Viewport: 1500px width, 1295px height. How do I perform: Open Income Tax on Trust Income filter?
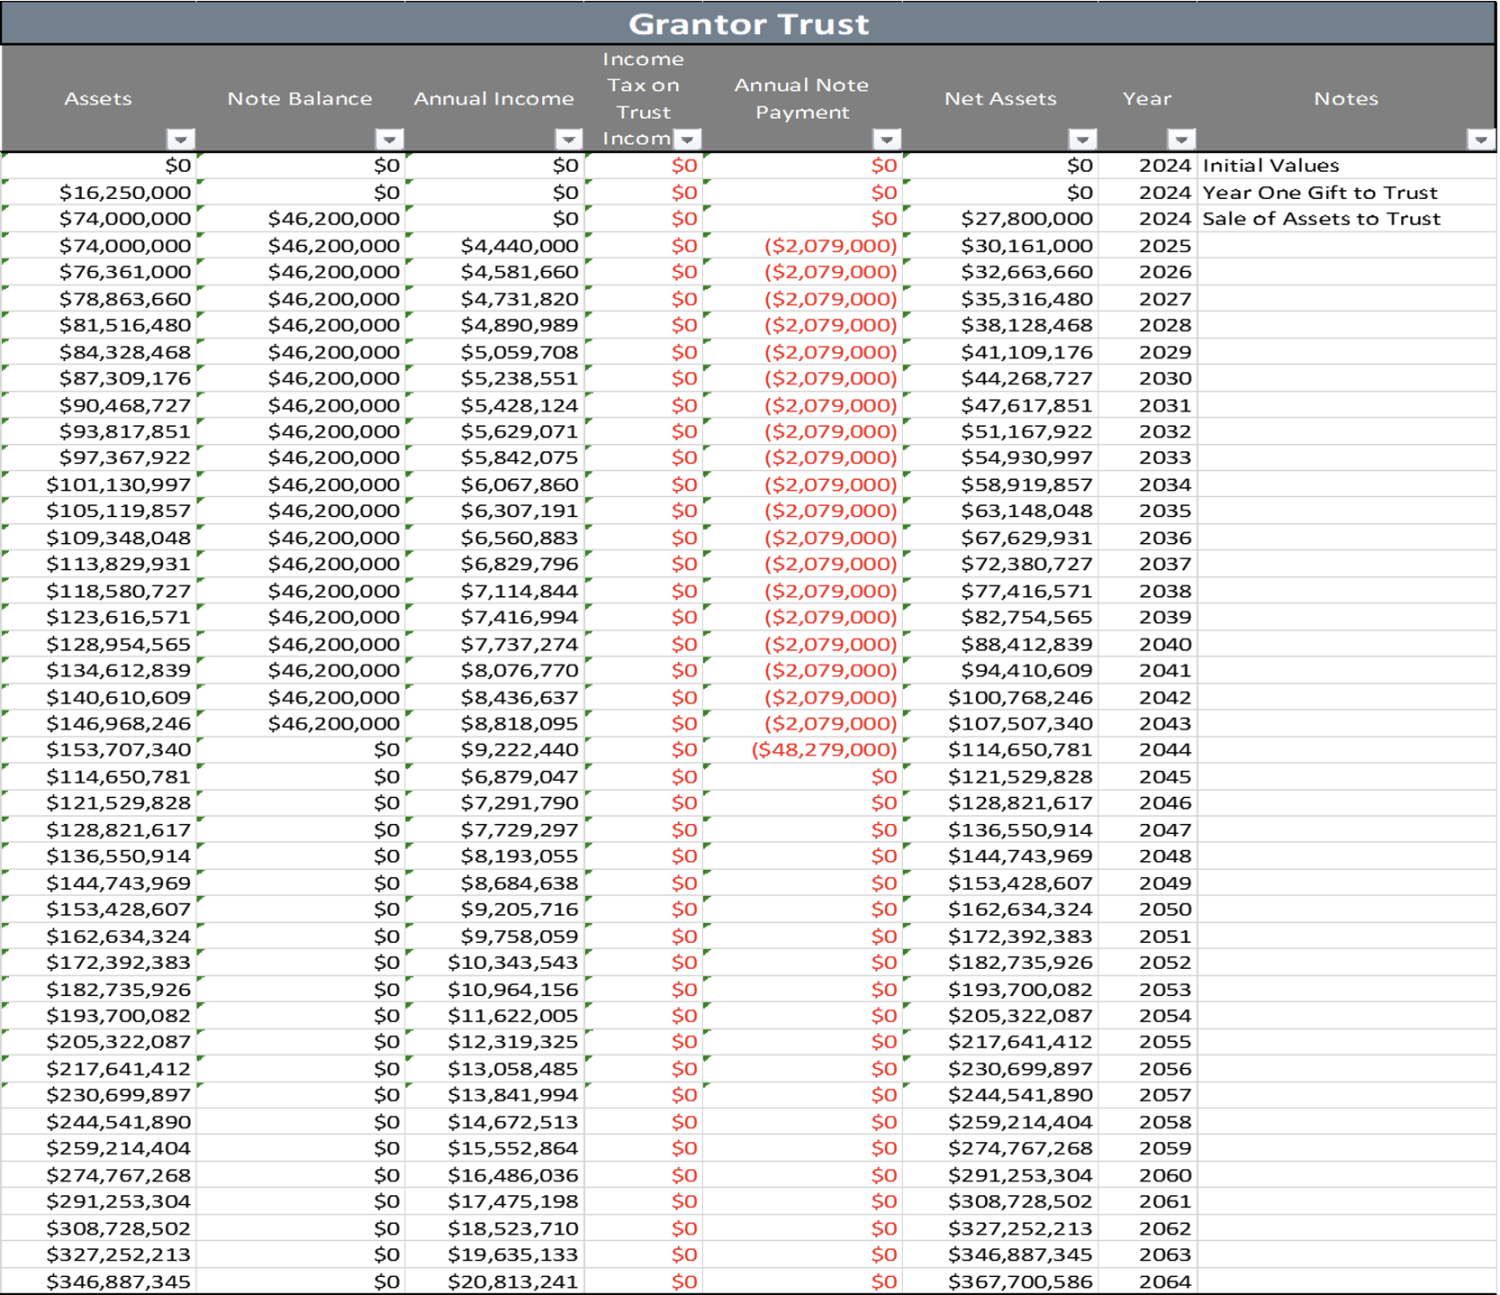pos(686,139)
